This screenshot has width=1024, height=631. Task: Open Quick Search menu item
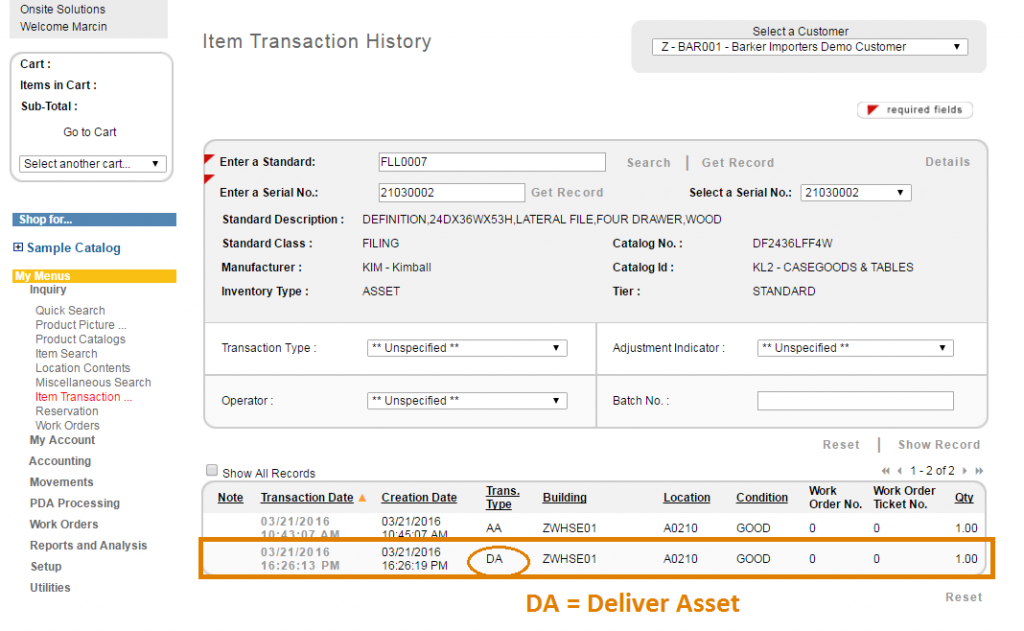coord(70,311)
